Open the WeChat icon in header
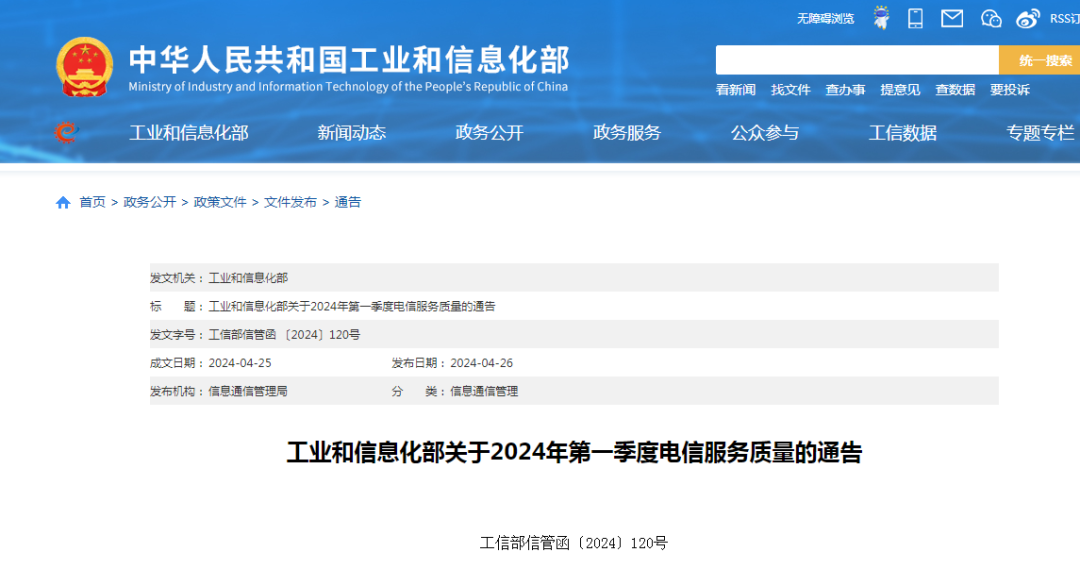 (x=991, y=18)
